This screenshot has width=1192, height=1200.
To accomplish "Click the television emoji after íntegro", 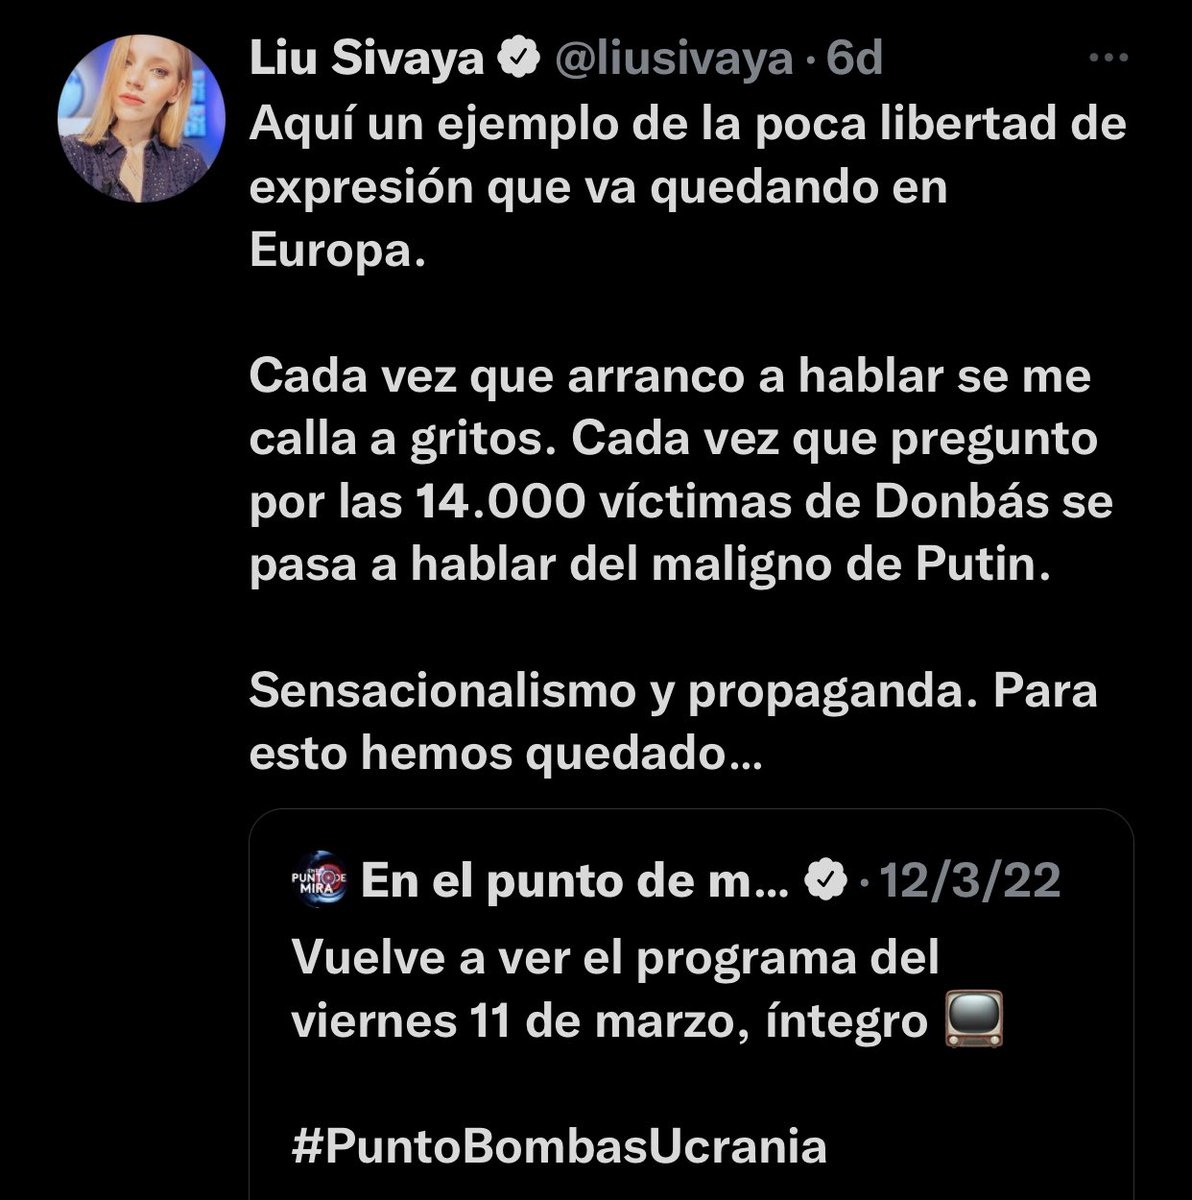I will click(x=973, y=1021).
